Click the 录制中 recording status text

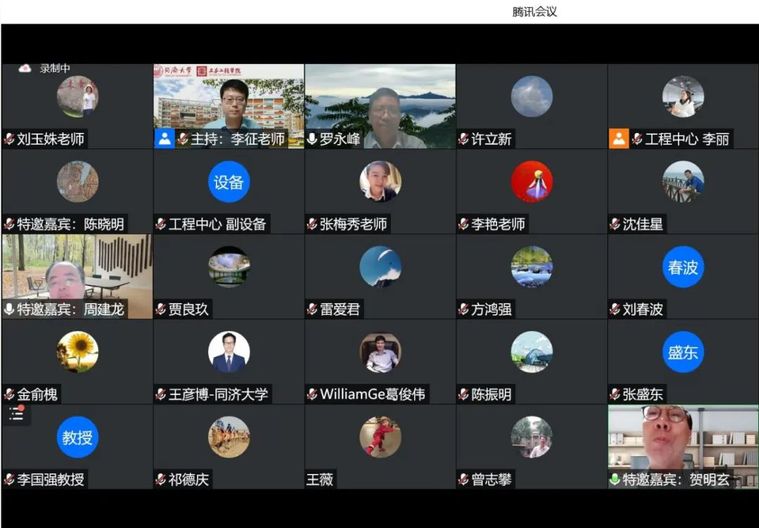pyautogui.click(x=55, y=68)
